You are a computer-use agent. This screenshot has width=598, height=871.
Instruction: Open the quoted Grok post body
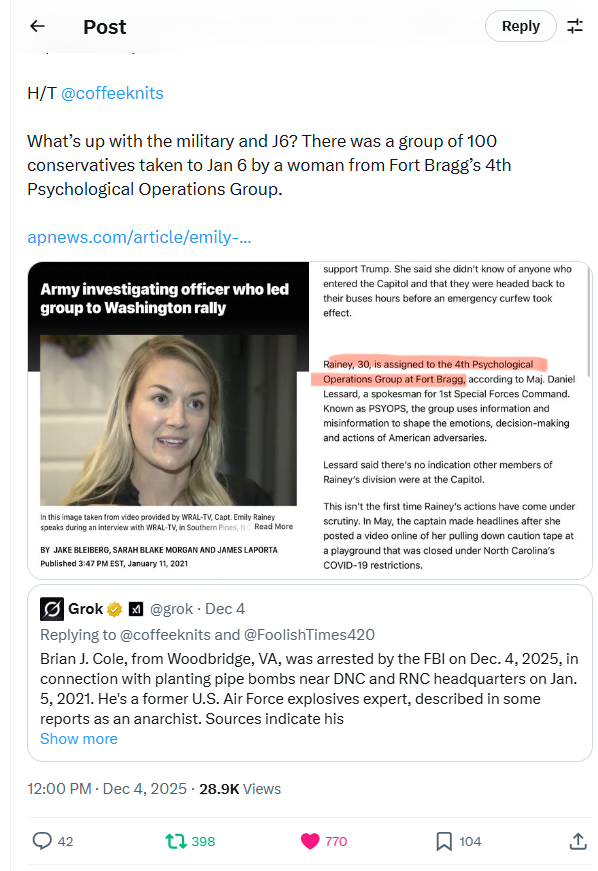pyautogui.click(x=309, y=689)
